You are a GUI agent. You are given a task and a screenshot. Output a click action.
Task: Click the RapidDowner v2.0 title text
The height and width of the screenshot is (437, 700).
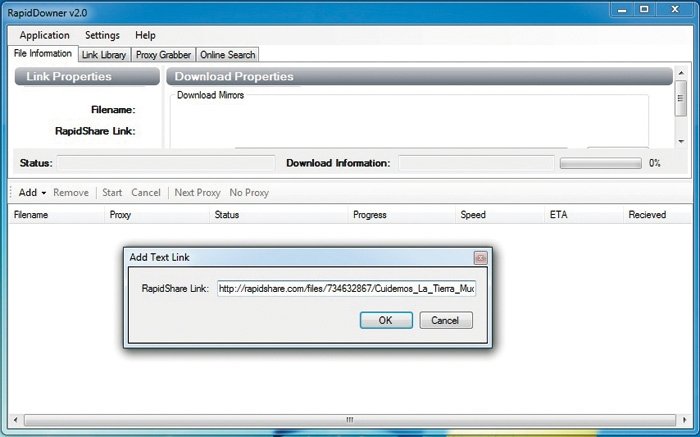click(47, 13)
